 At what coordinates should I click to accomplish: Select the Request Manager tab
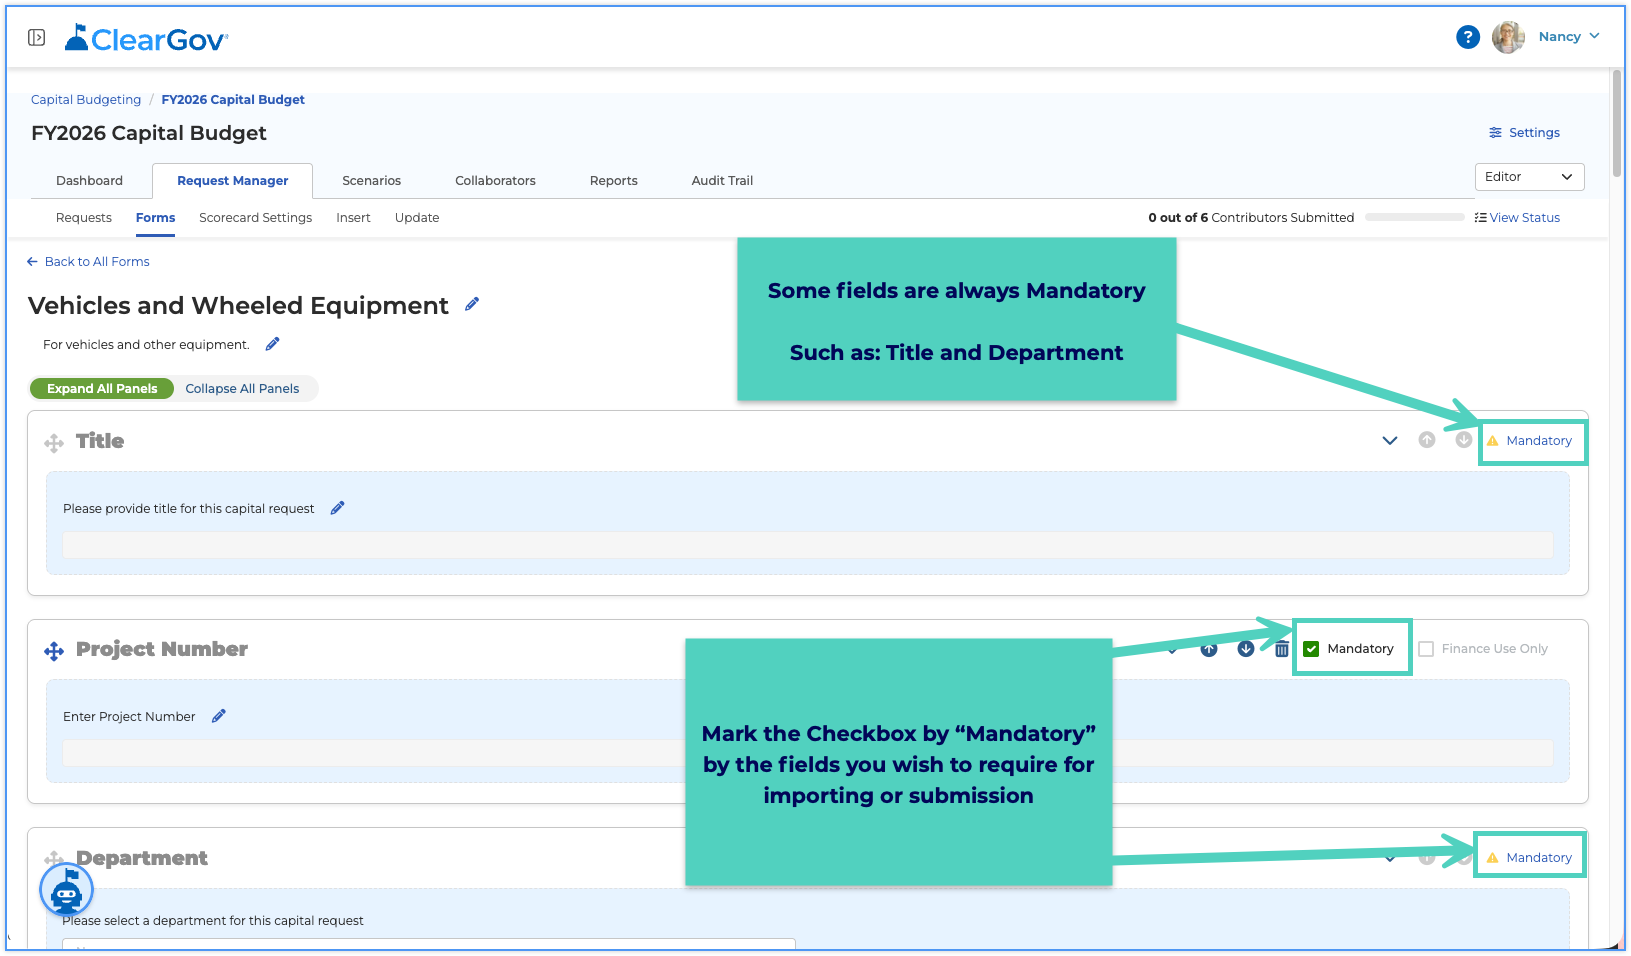tap(232, 180)
